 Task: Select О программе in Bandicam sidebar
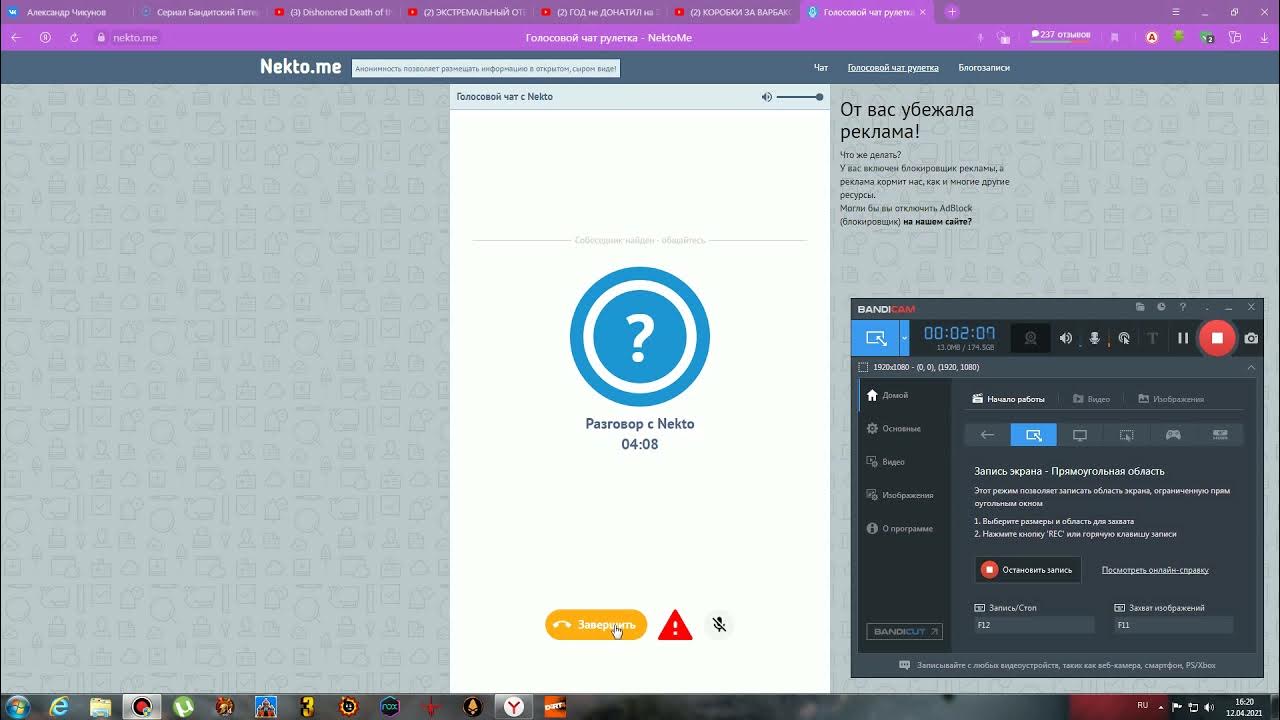pos(904,528)
